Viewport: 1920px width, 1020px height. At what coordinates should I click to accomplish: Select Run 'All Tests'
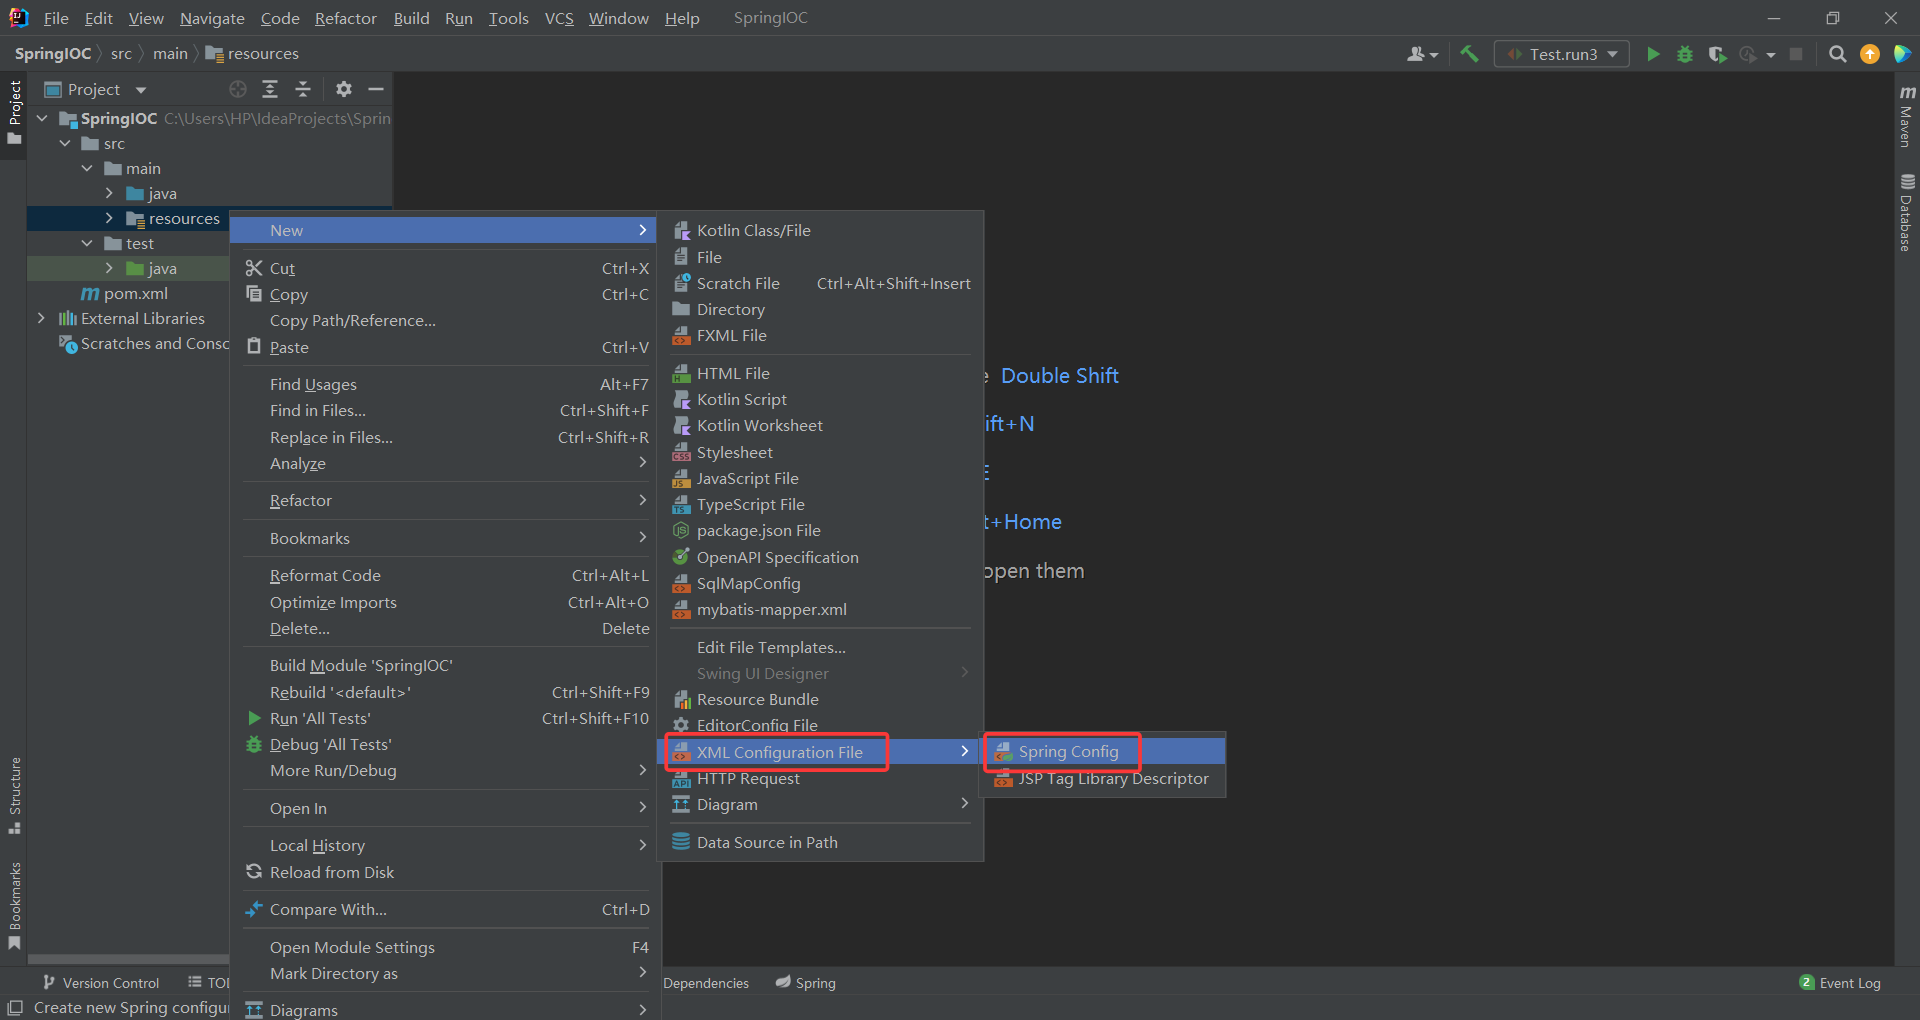click(445, 718)
